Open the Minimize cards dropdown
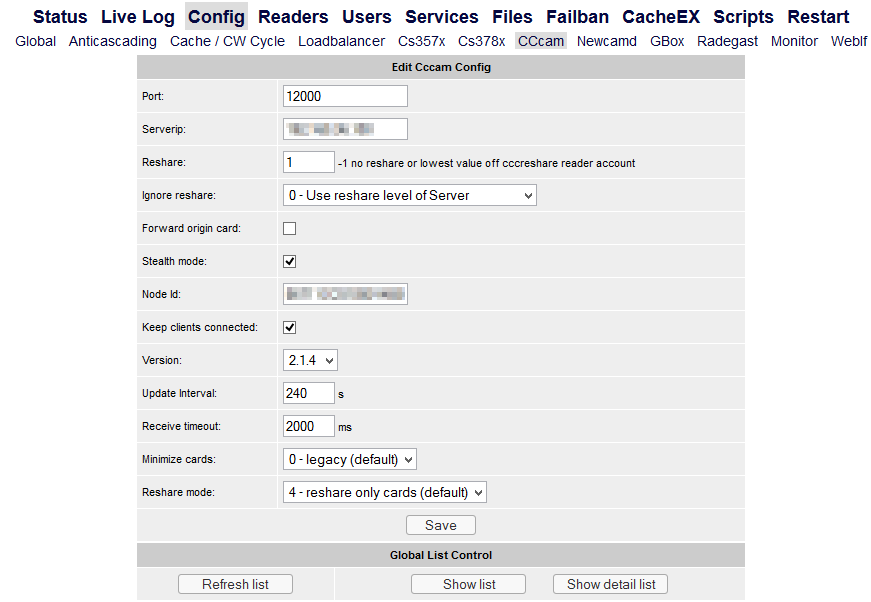 (350, 459)
